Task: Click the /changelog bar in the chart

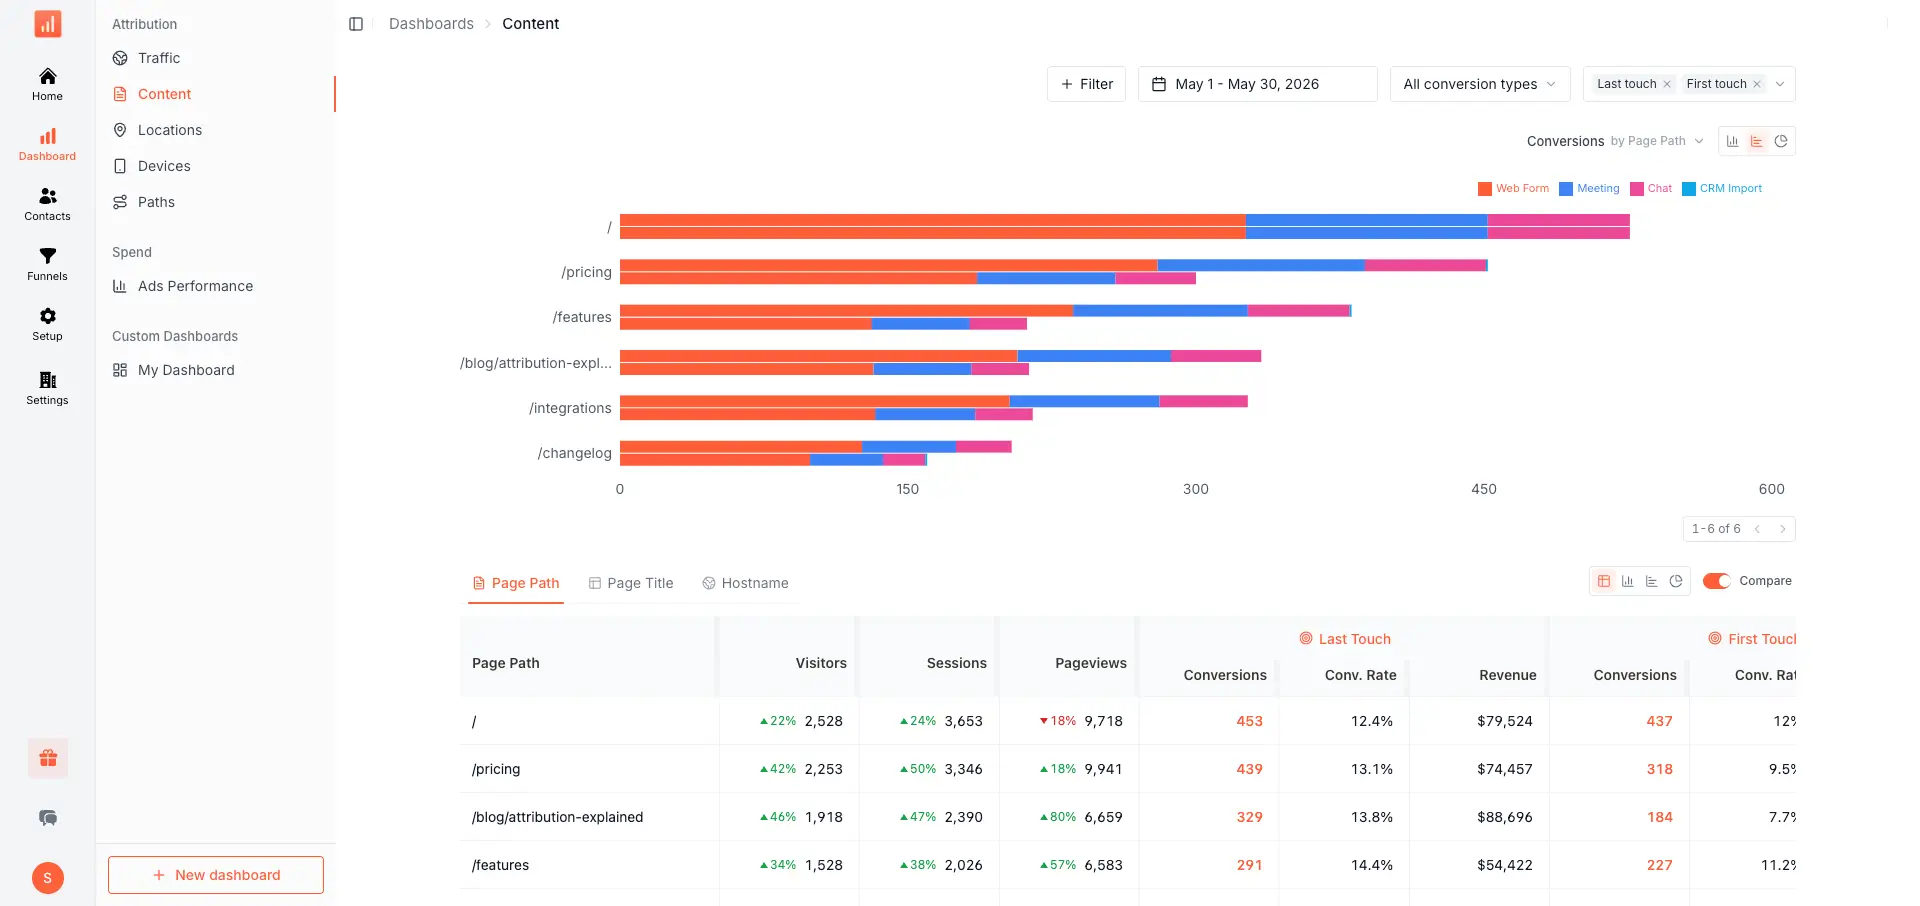Action: 815,453
